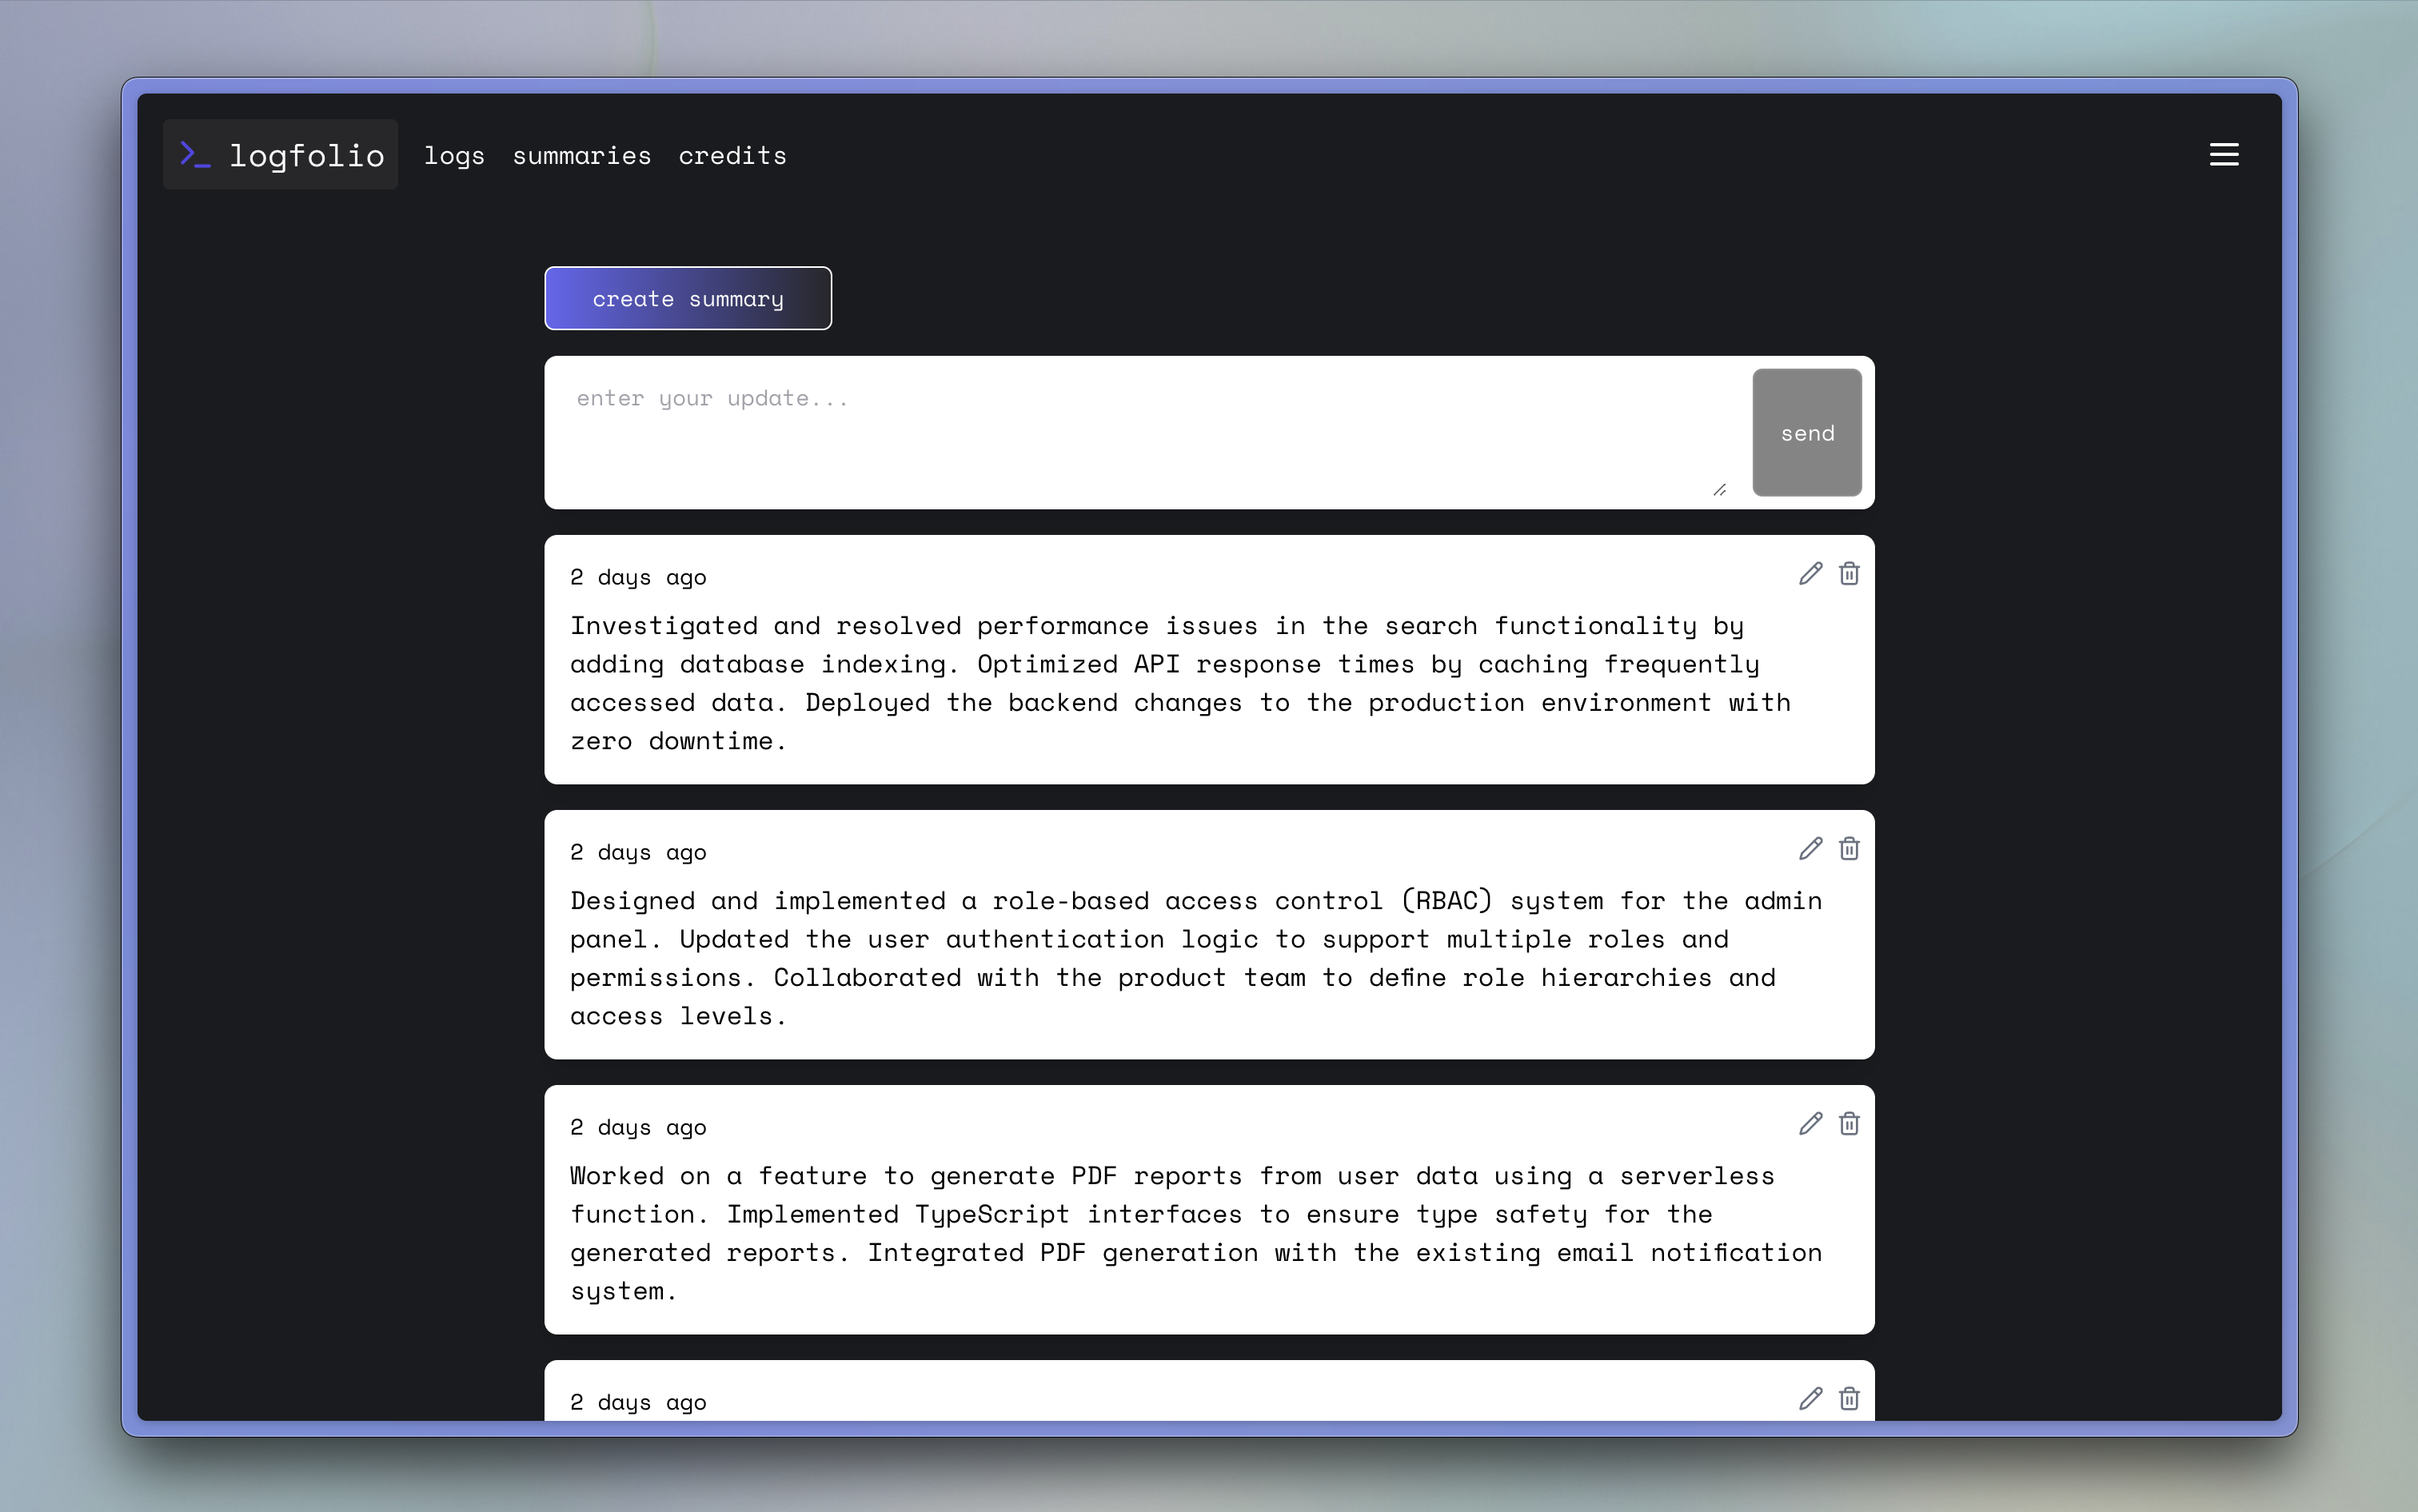Click the logfolio terminal prompt logo icon
Viewport: 2418px width, 1512px height.
(195, 154)
